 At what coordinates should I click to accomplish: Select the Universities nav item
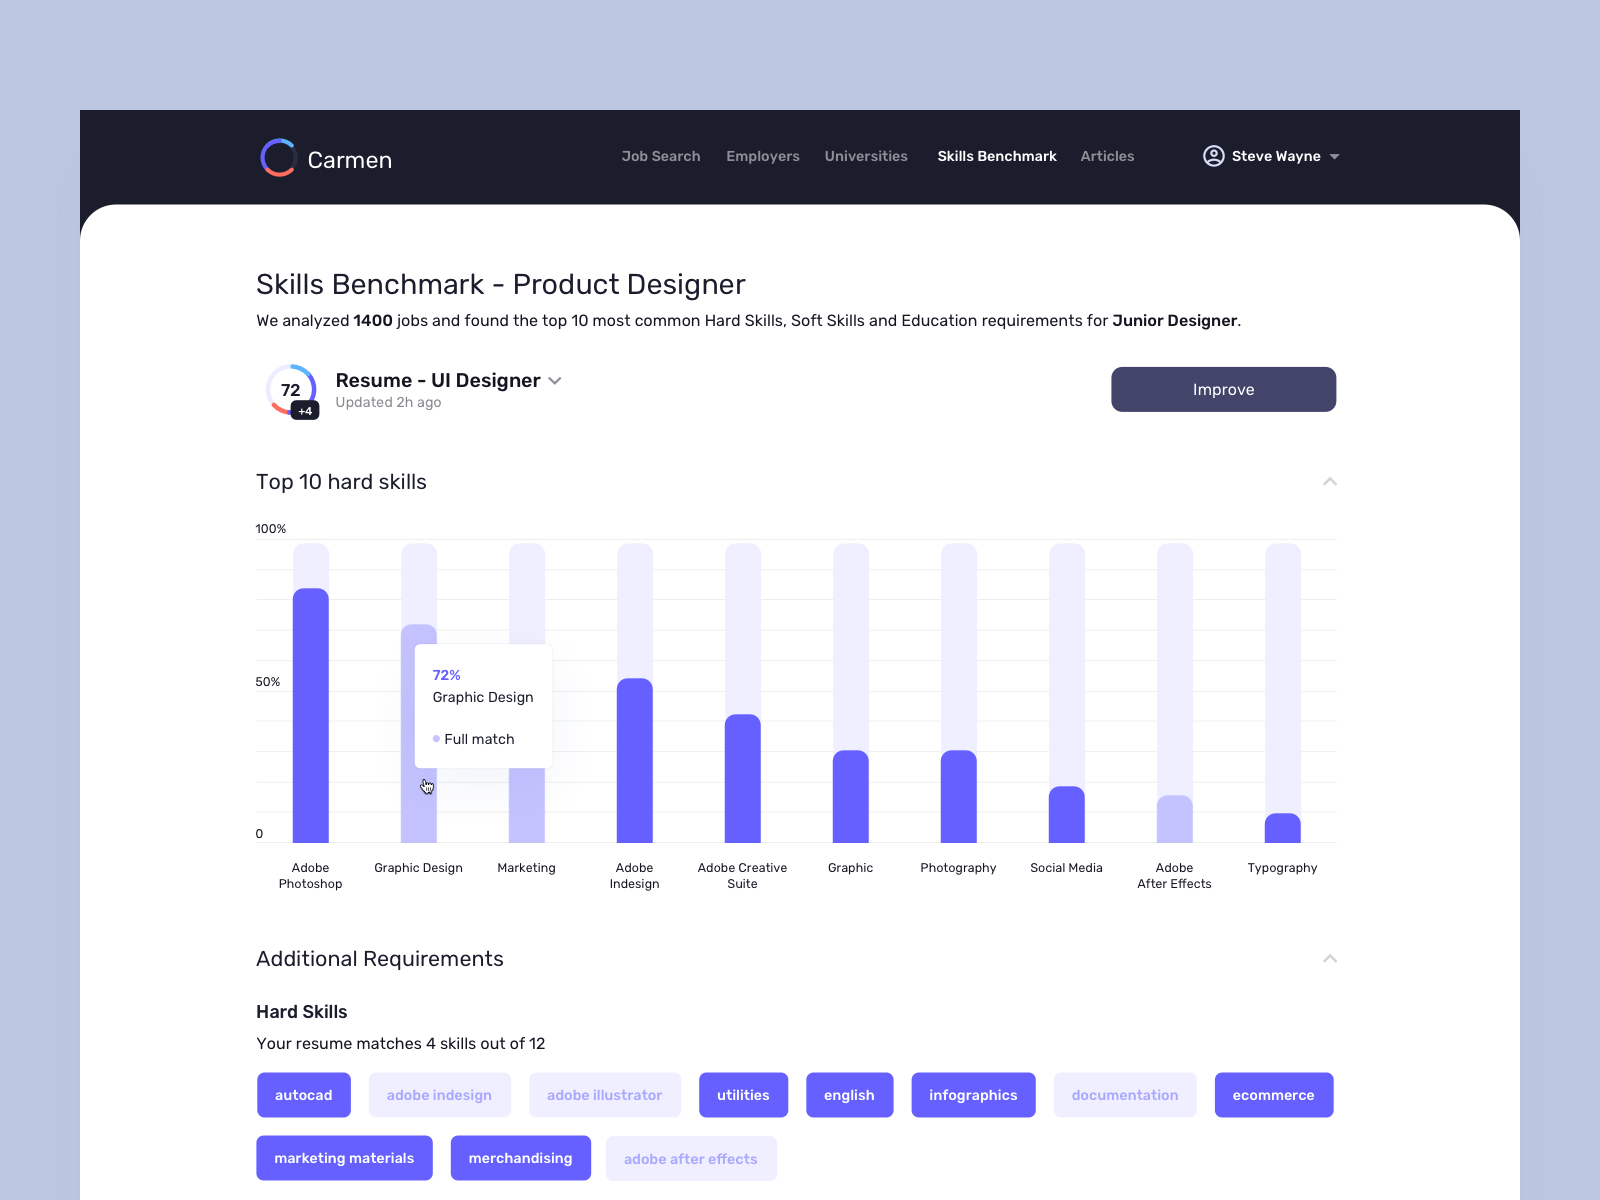coord(866,156)
